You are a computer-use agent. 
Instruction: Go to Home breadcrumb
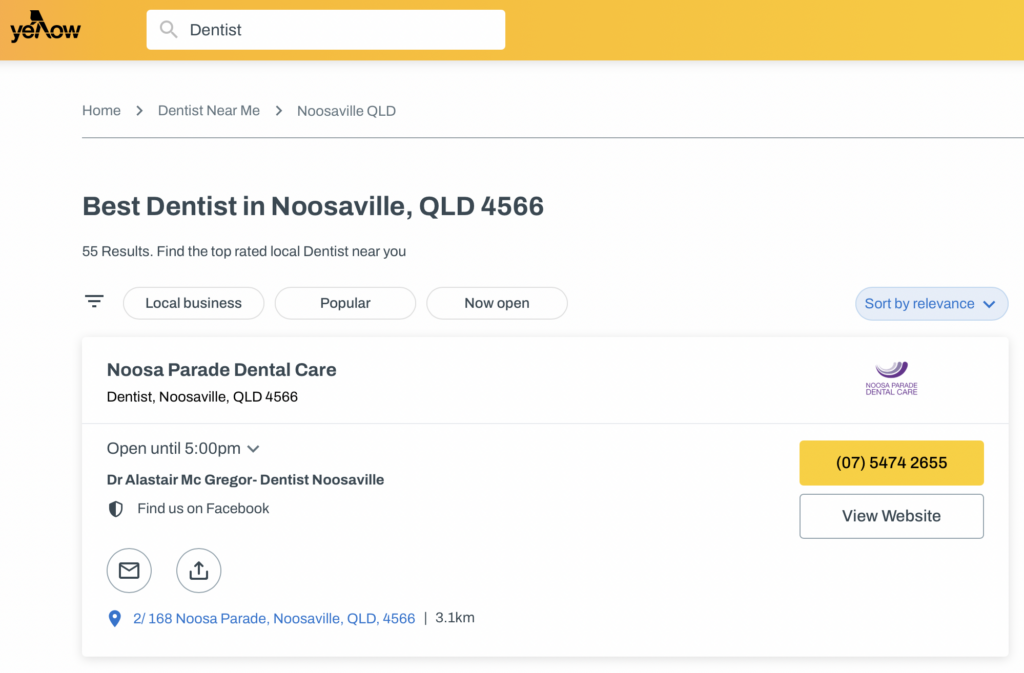(101, 111)
